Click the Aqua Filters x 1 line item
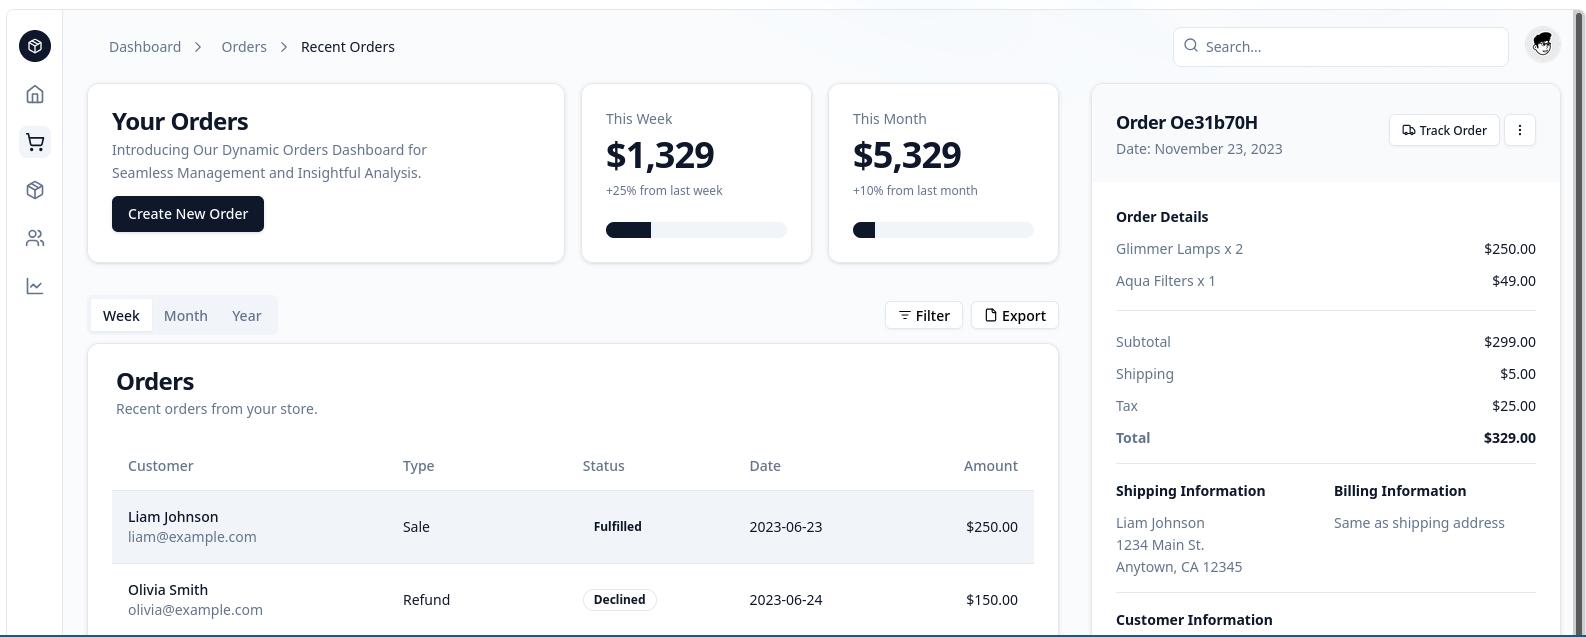Image resolution: width=1586 pixels, height=637 pixels. tap(1166, 281)
